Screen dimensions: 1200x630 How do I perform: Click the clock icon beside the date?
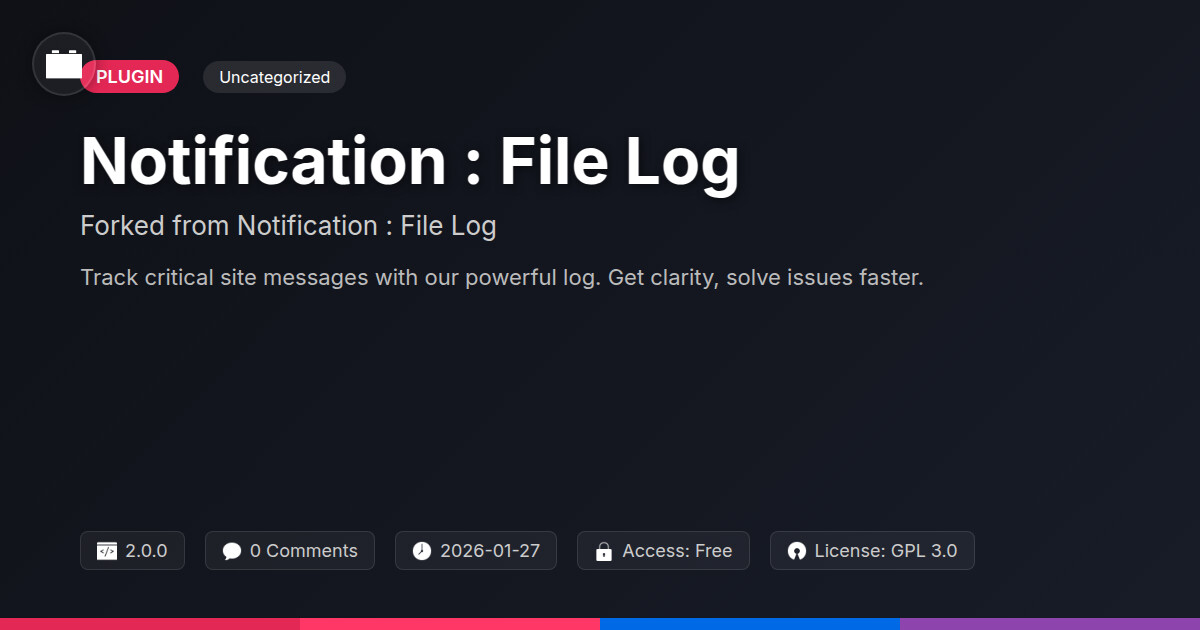422,551
